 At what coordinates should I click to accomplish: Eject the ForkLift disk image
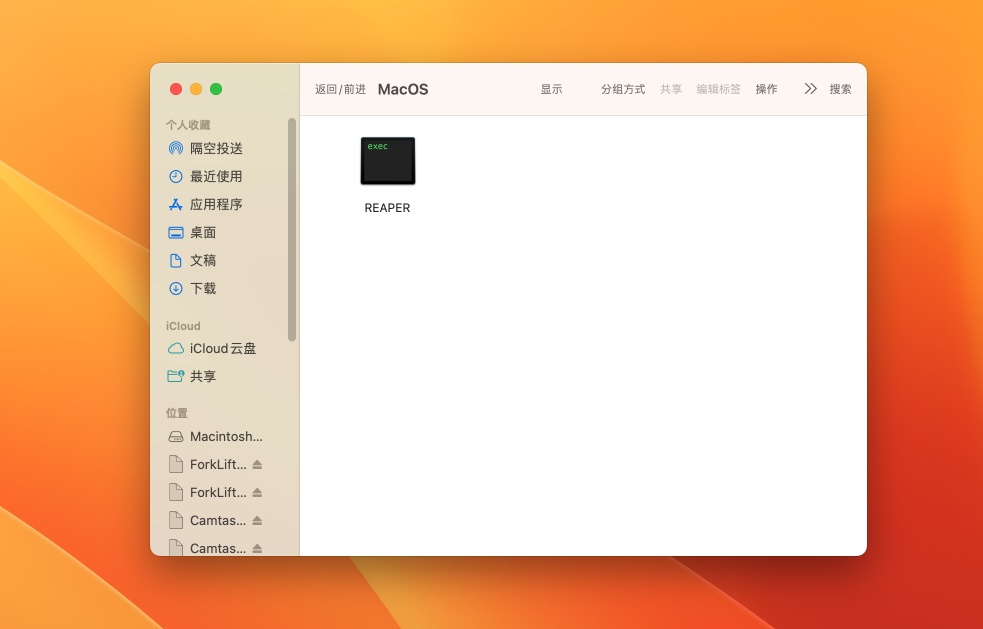point(258,464)
